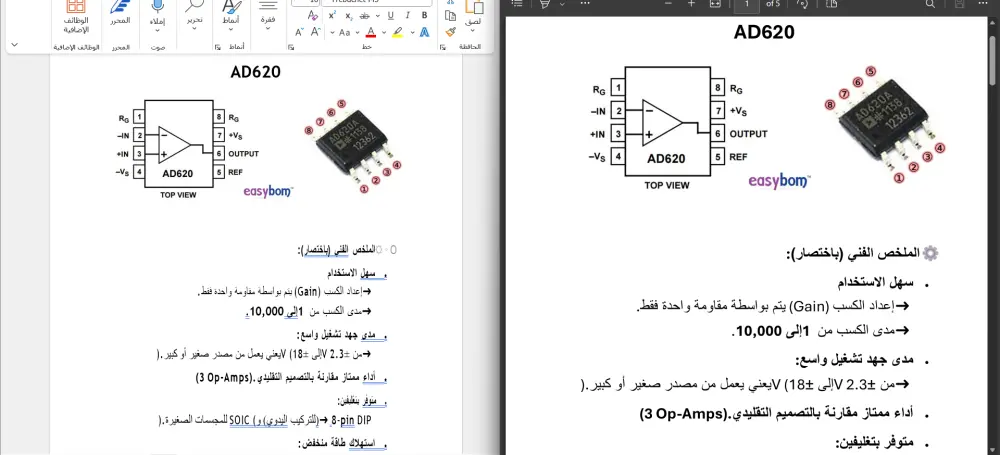Click the page number field in PDF viewer
Viewport: 1000px width, 455px height.
(746, 5)
